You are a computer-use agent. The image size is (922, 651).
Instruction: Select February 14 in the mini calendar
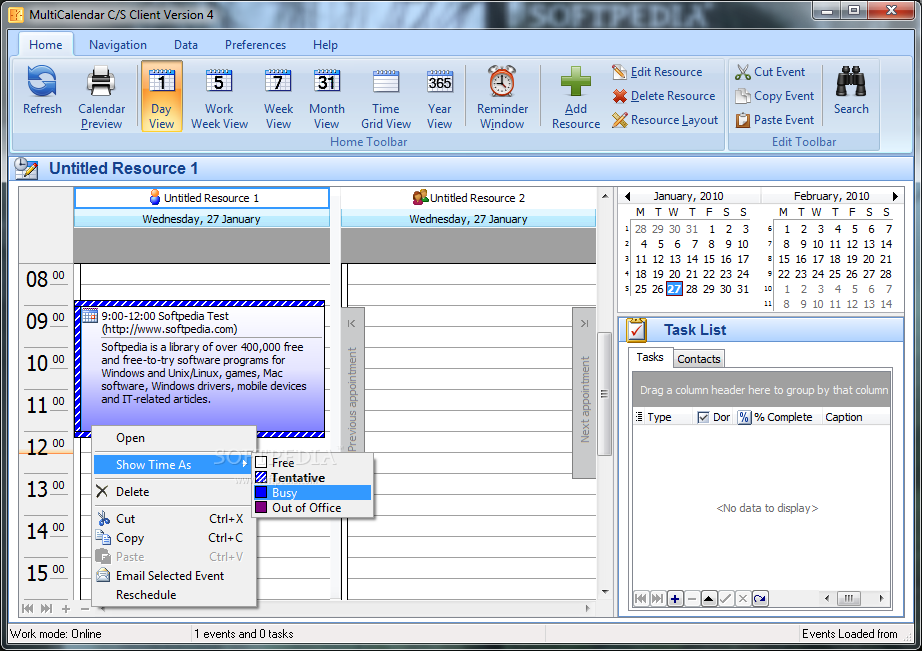click(x=886, y=244)
